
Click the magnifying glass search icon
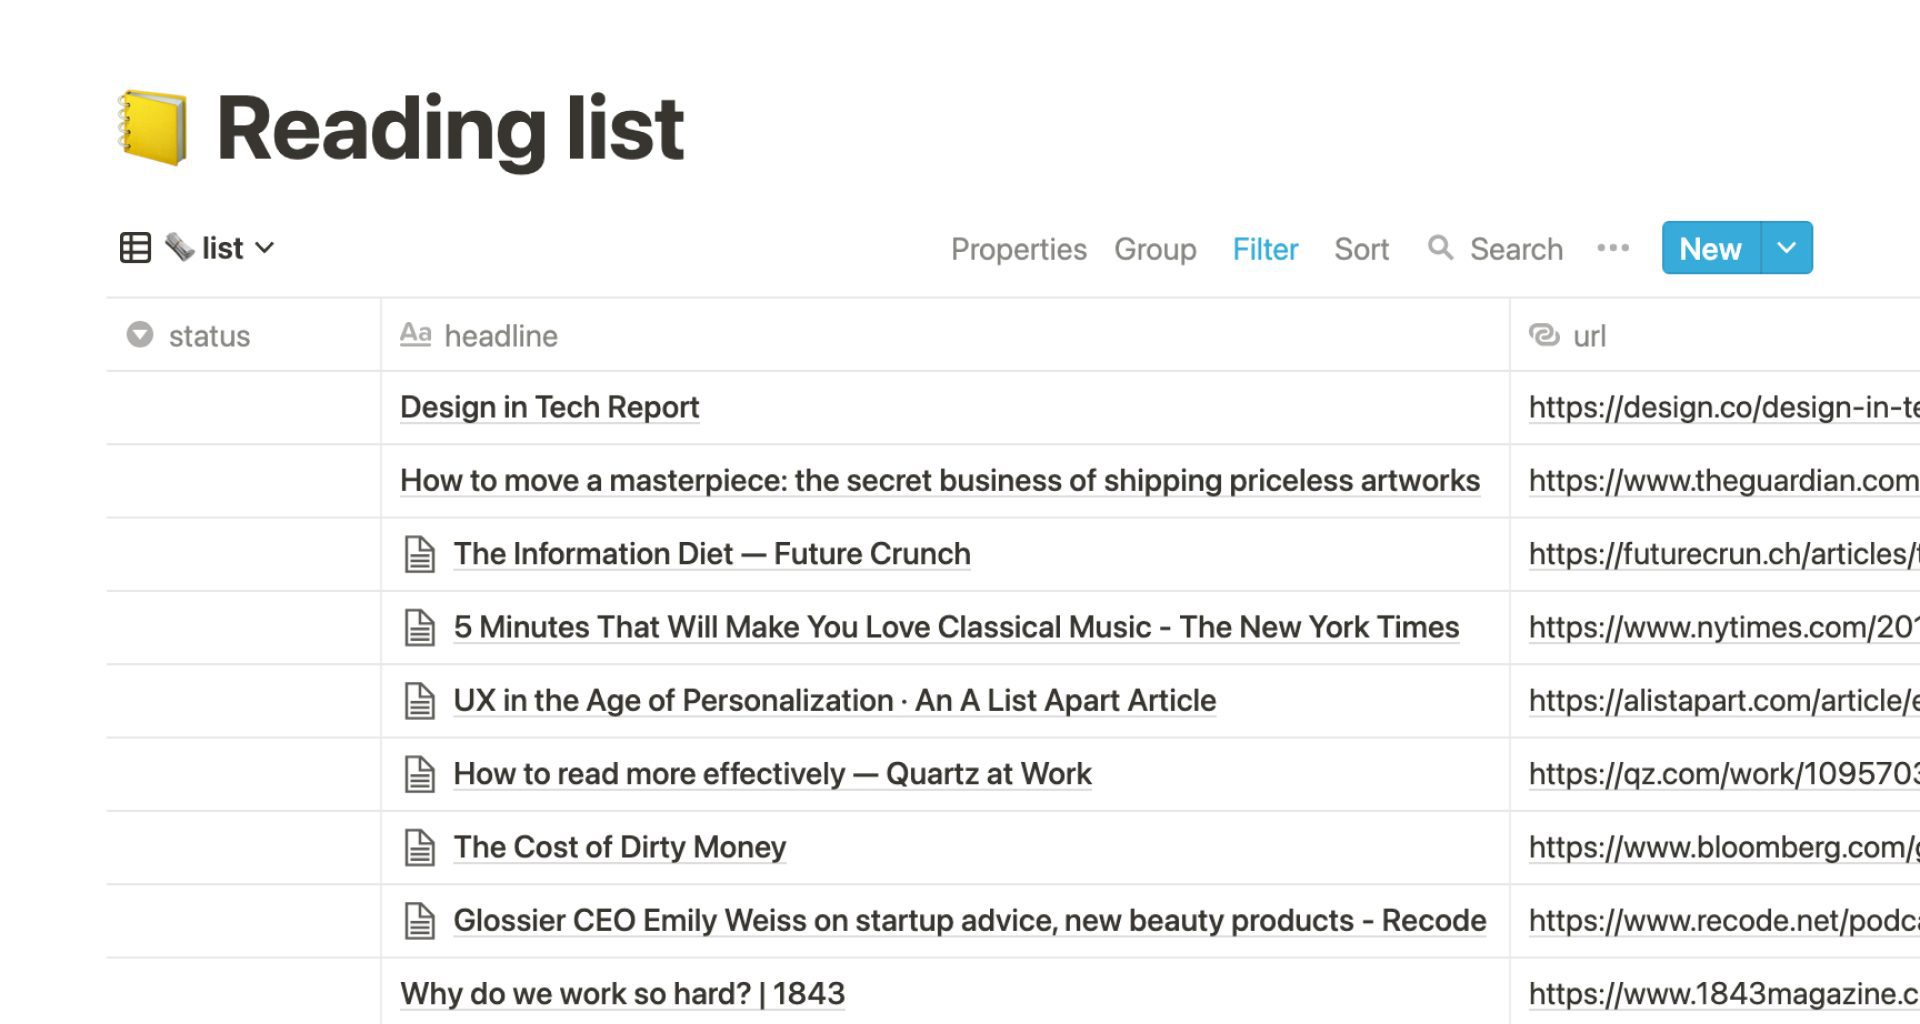coord(1440,248)
